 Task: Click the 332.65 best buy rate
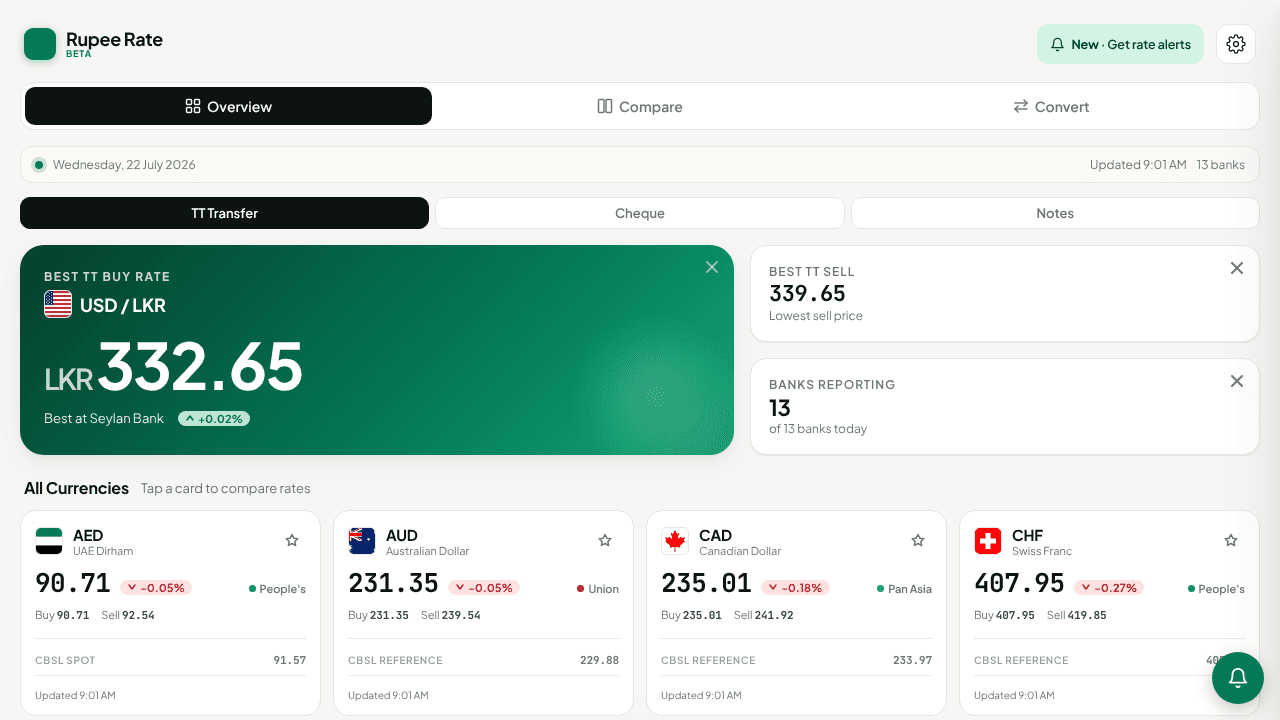(x=200, y=366)
